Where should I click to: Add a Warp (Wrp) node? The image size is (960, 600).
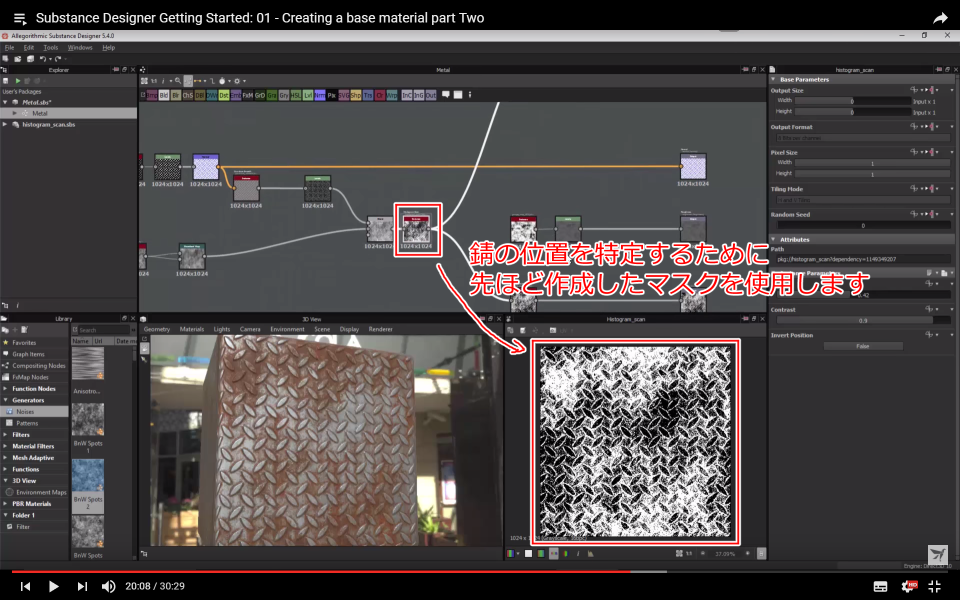[392, 95]
